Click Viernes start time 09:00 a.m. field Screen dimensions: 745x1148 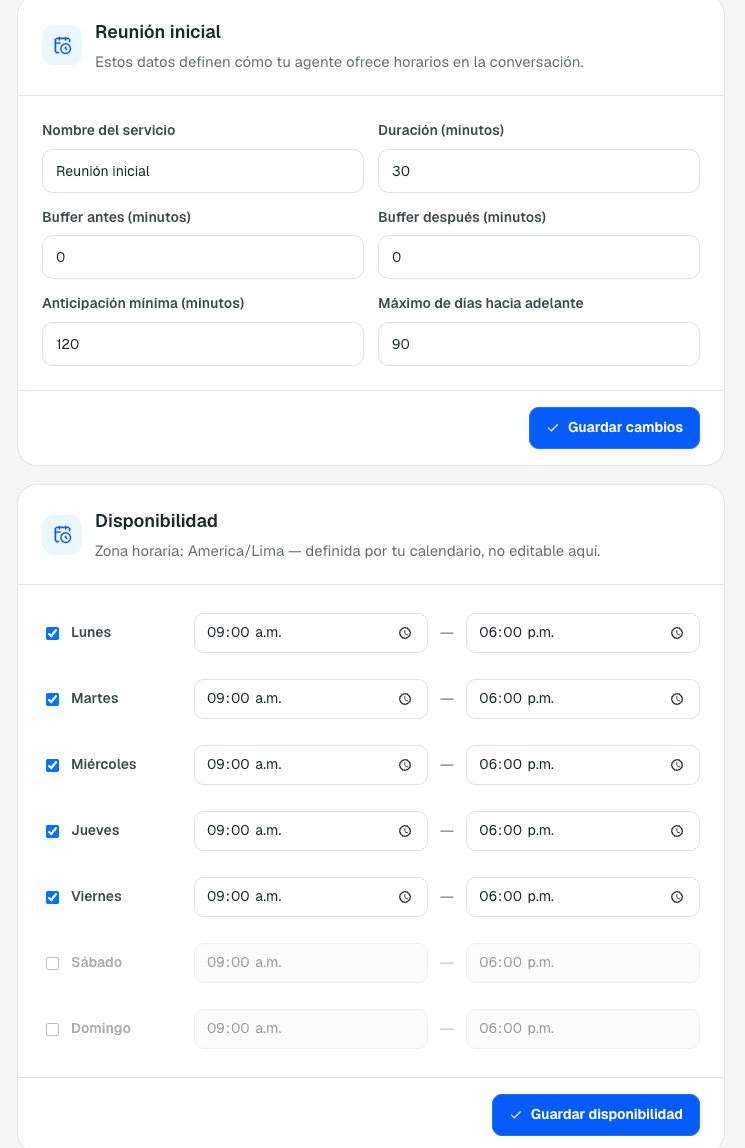pyautogui.click(x=310, y=896)
